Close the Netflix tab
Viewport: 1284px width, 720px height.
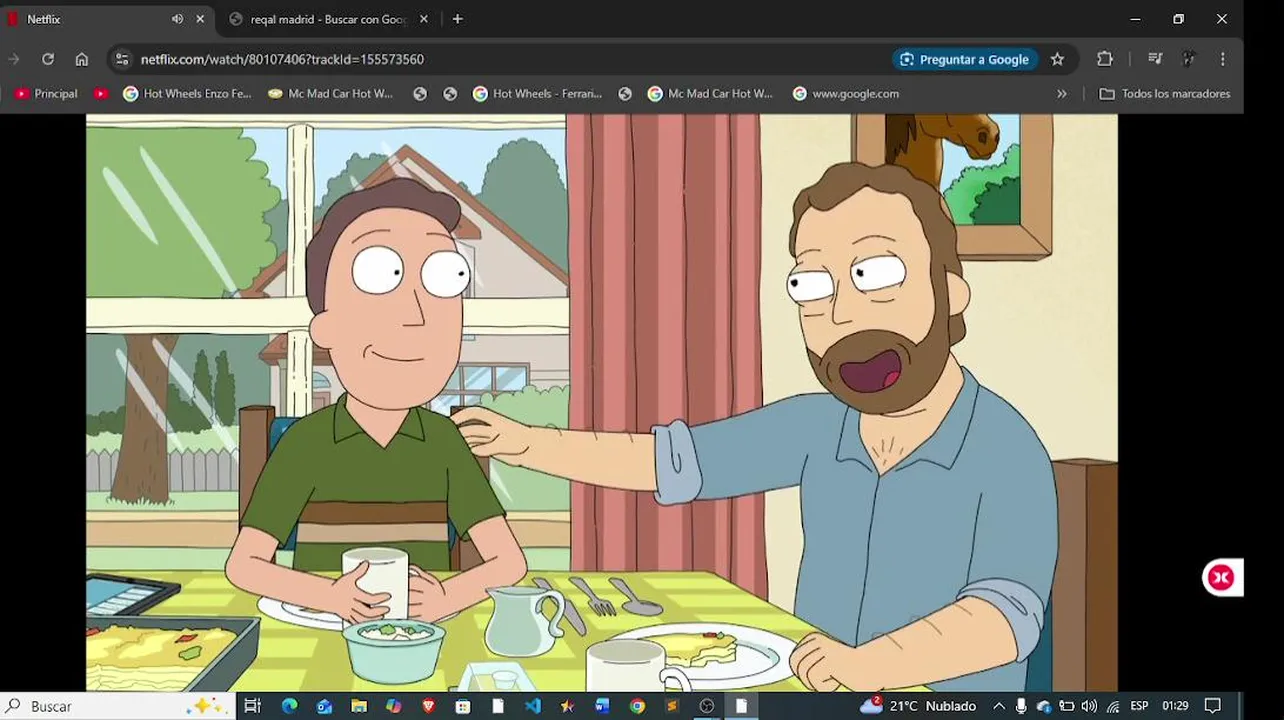(200, 19)
